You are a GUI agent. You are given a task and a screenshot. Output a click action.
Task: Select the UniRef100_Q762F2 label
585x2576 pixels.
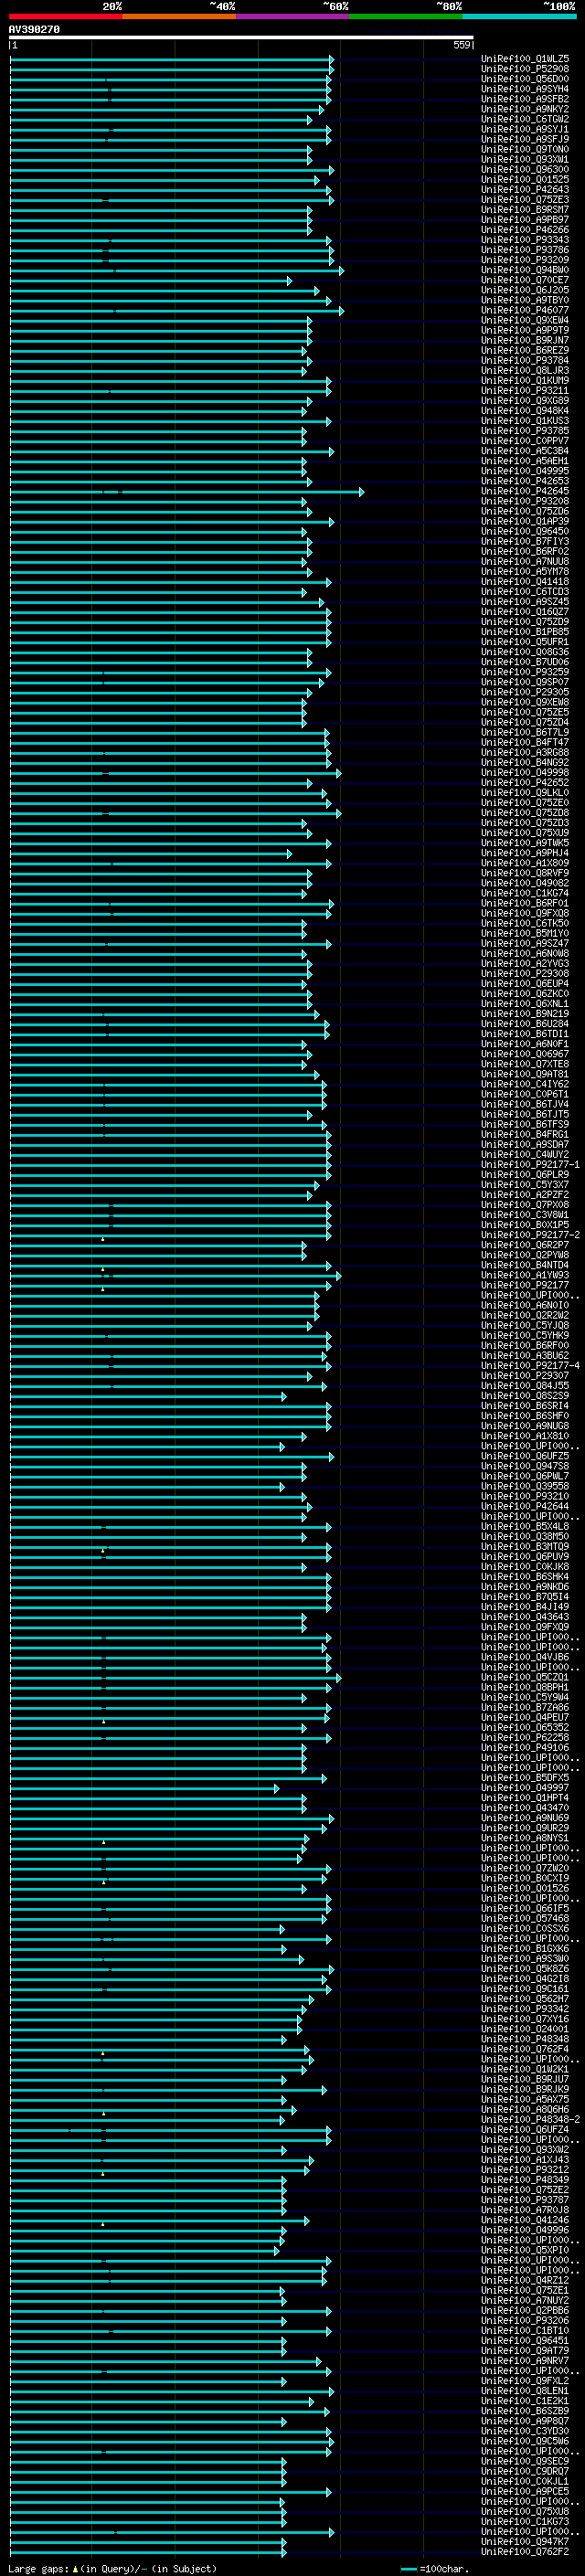point(525,2552)
